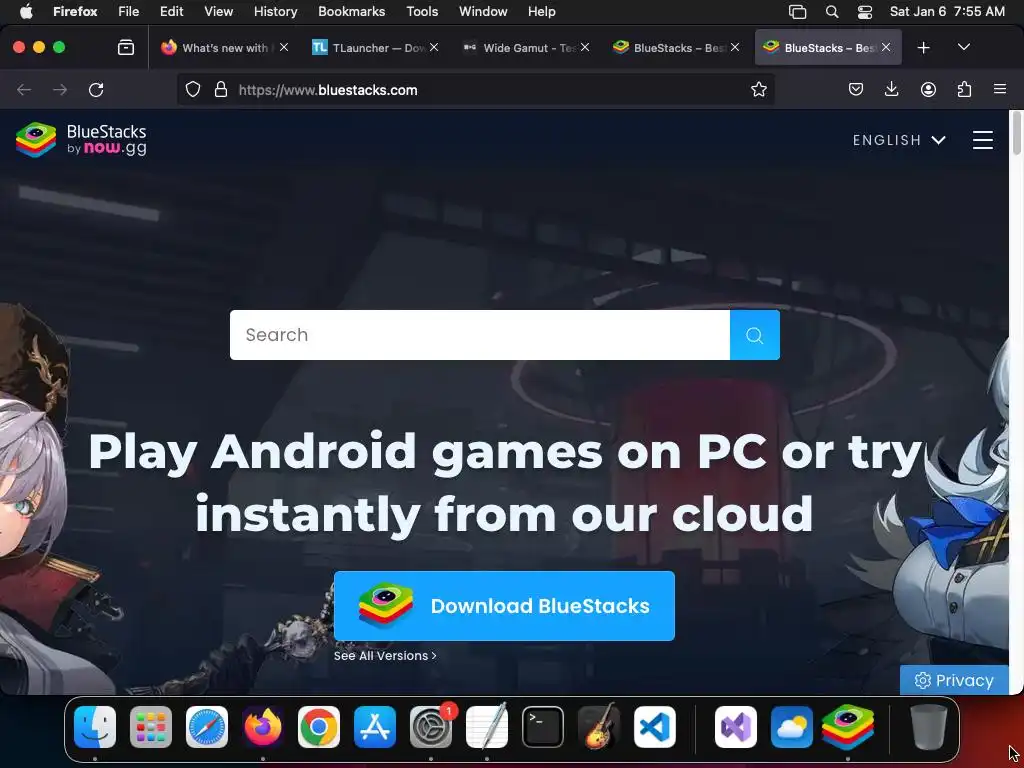1024x768 pixels.
Task: Open the History menu
Action: point(275,11)
